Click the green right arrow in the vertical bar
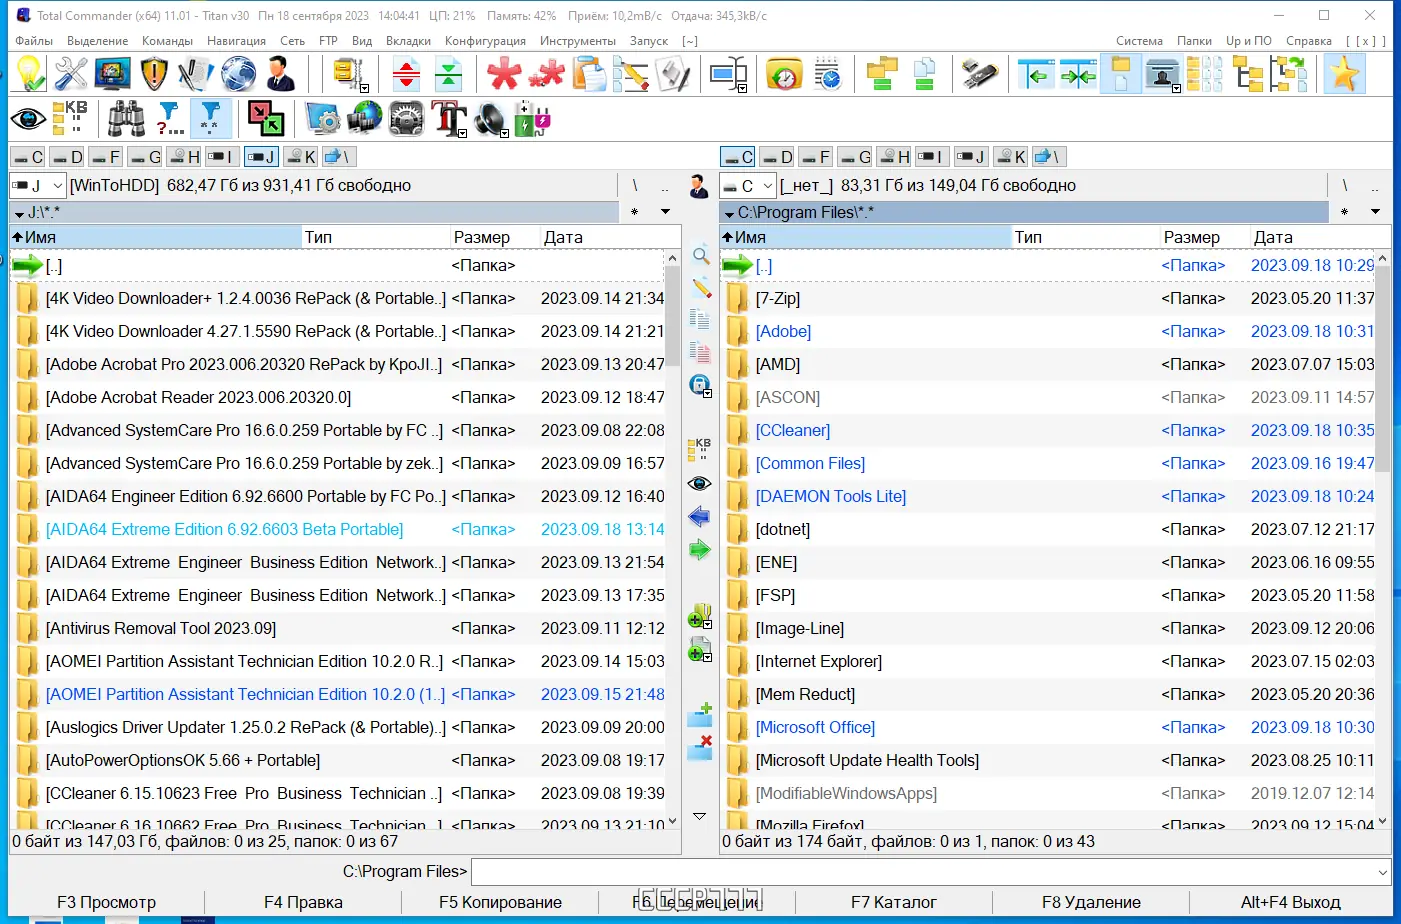 point(700,550)
